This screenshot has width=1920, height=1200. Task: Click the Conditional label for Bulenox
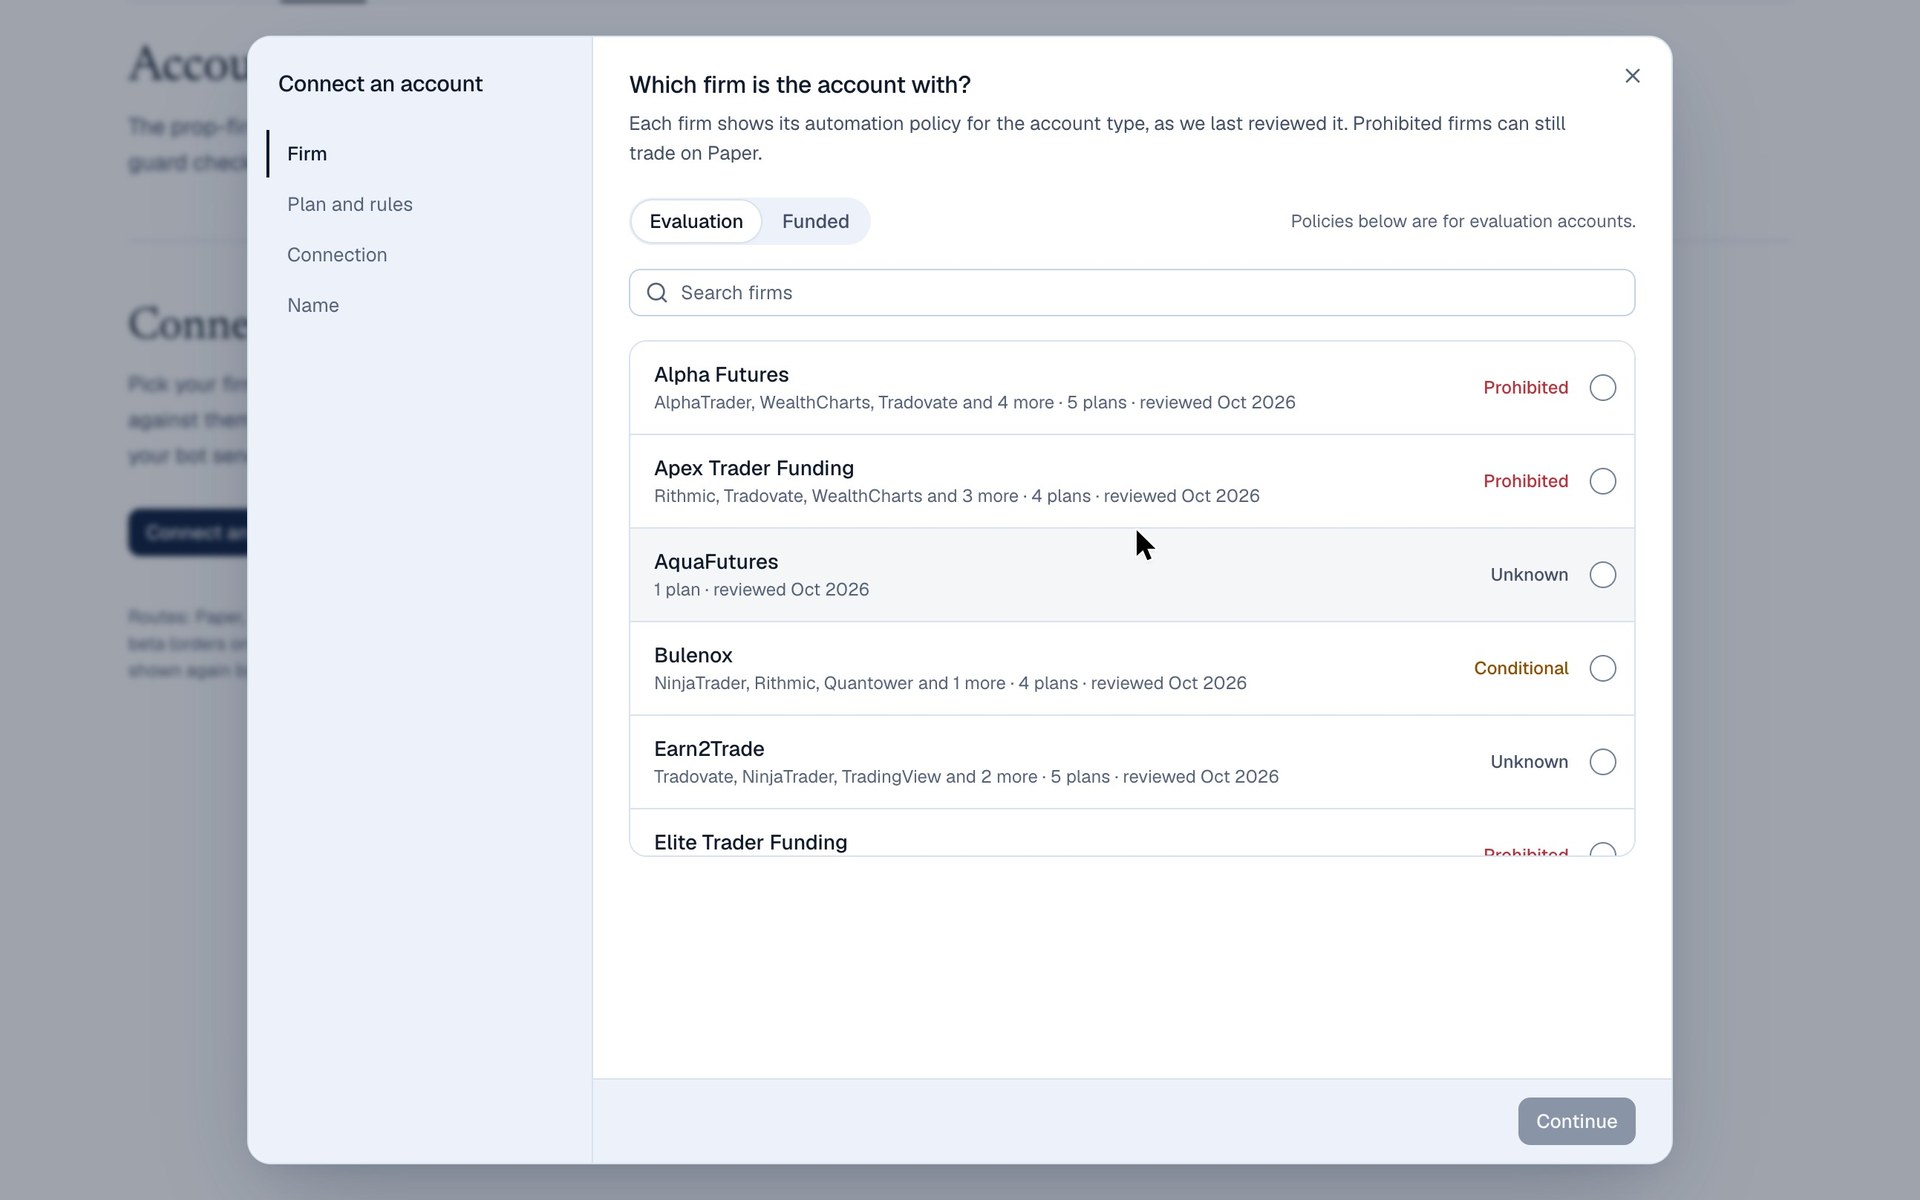1521,668
